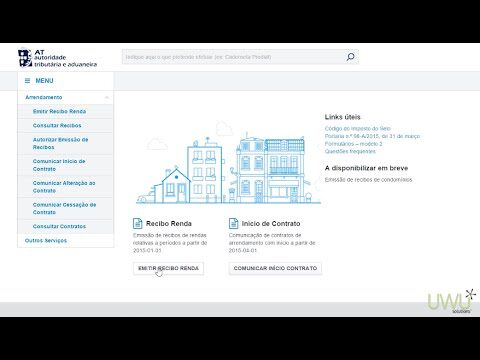The image size is (480, 360).
Task: Click the COMUNICAR INÍCIO CONTRATO button
Action: [x=275, y=268]
